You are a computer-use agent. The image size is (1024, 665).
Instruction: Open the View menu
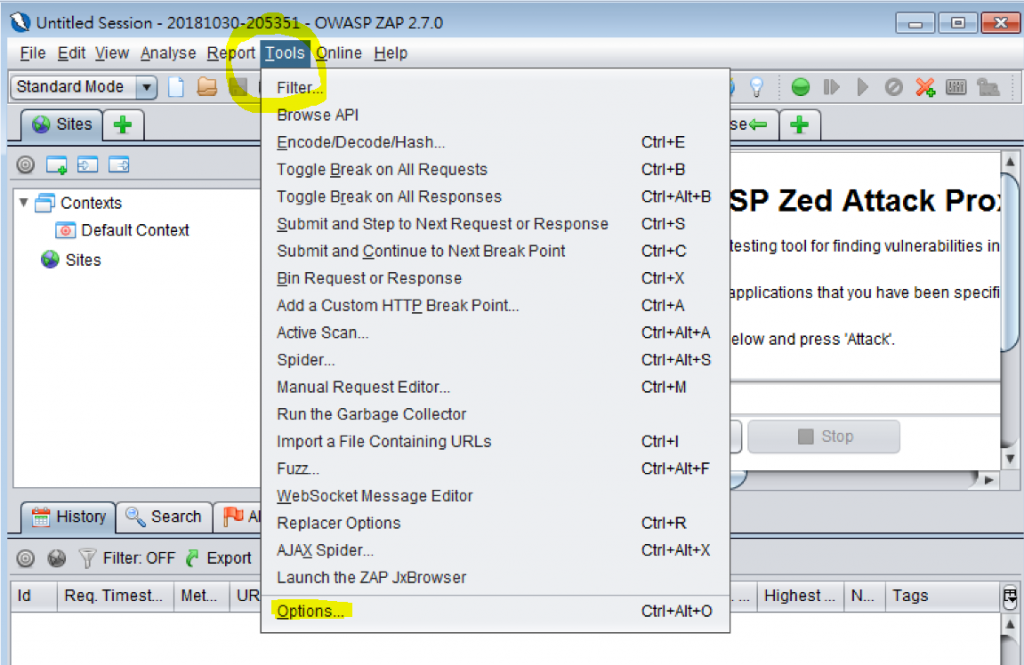coord(112,53)
